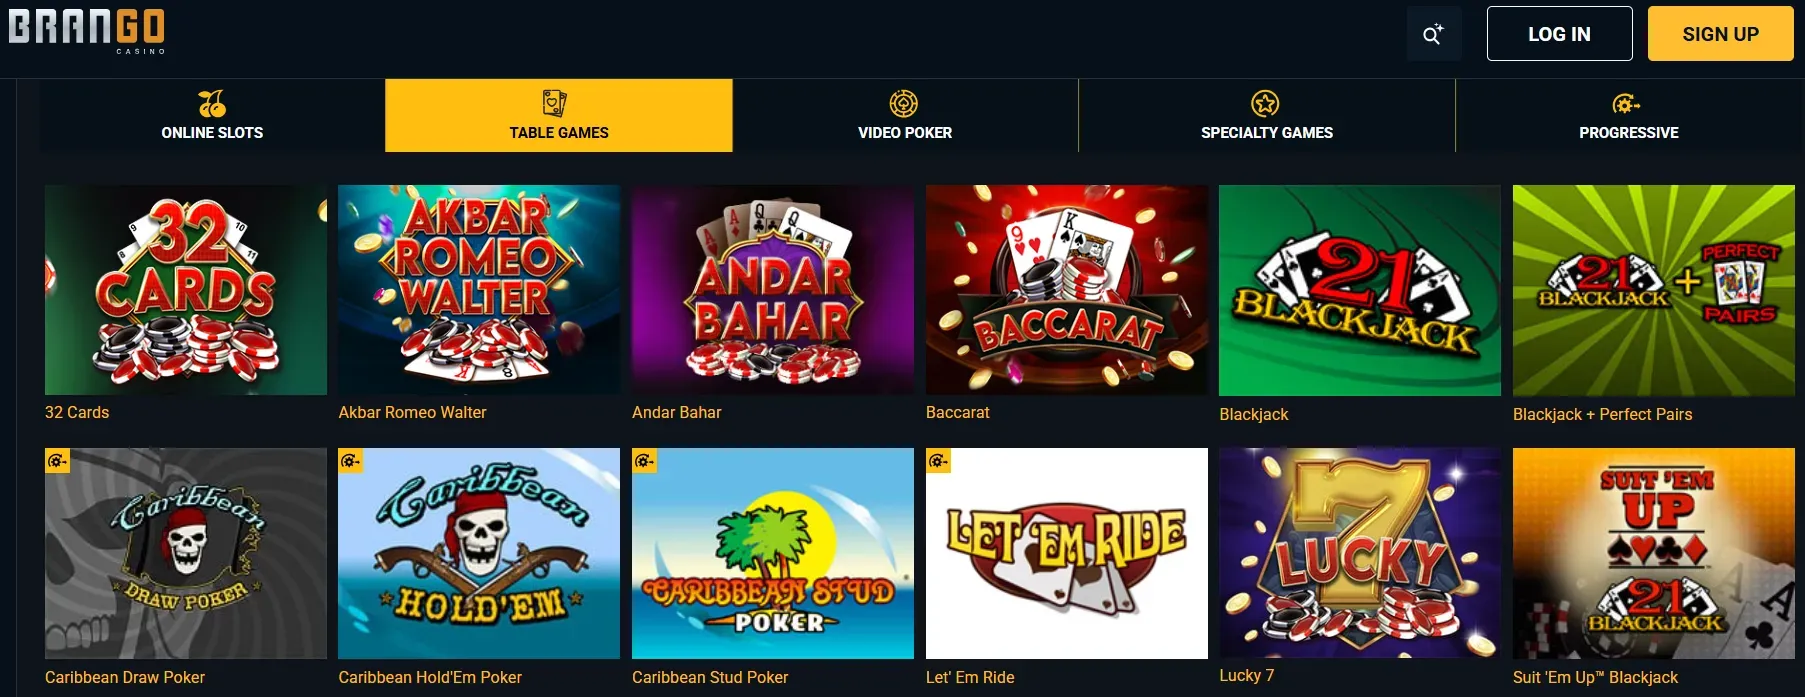Open the Lucky 7 game thumbnail
This screenshot has height=697, width=1805.
pyautogui.click(x=1359, y=553)
